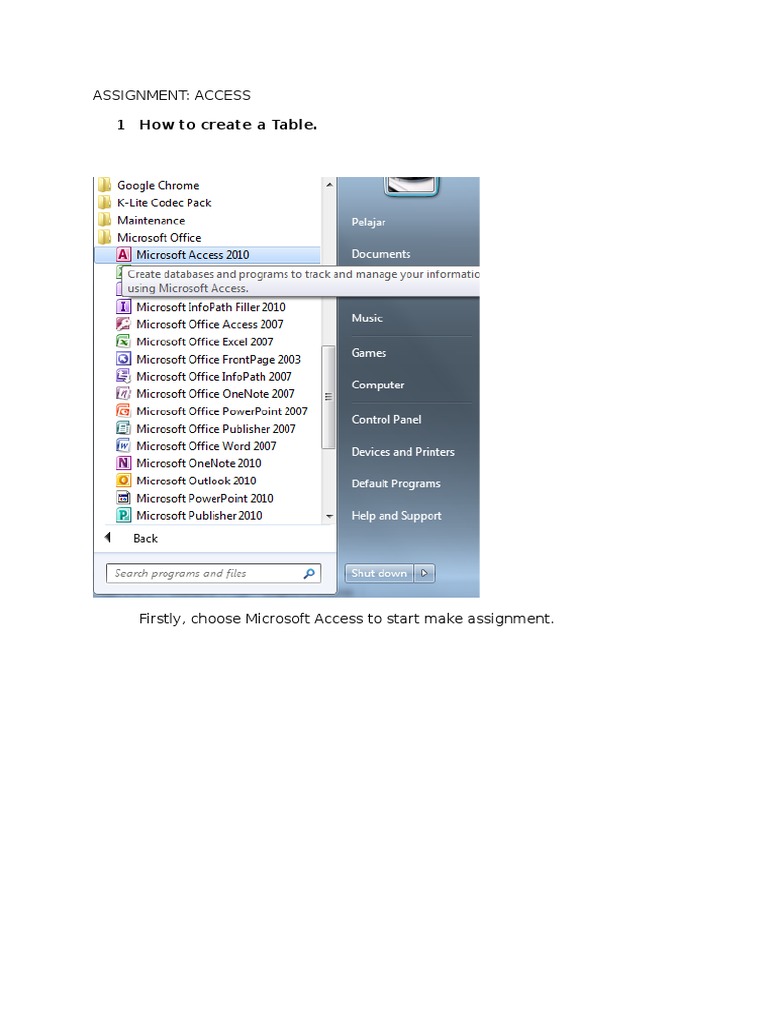Image resolution: width=768 pixels, height=1024 pixels.
Task: Click the PowerPoint 2010 icon
Action: (x=123, y=498)
